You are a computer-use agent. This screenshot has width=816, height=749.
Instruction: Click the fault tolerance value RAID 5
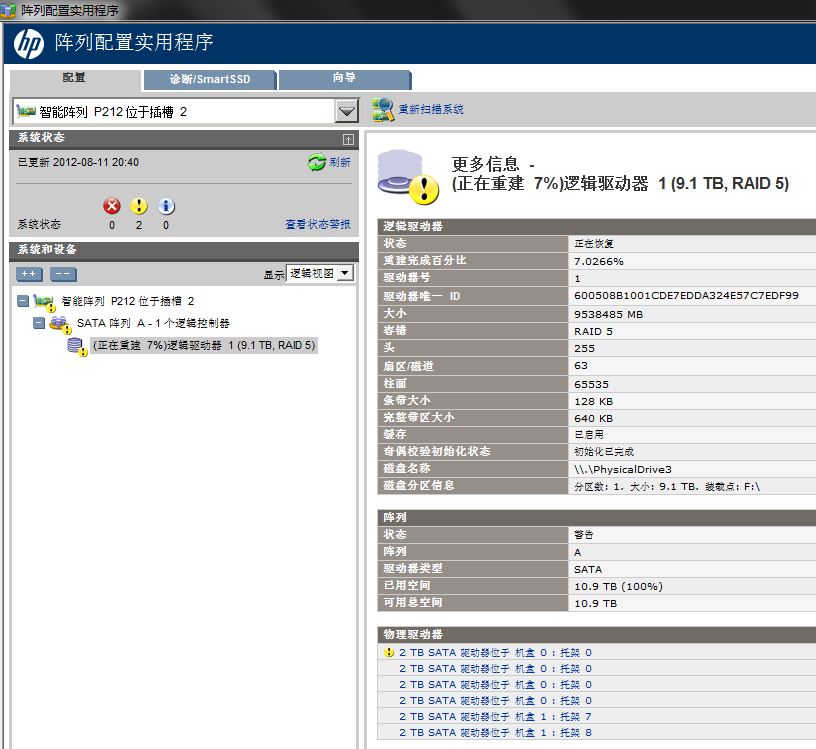593,332
